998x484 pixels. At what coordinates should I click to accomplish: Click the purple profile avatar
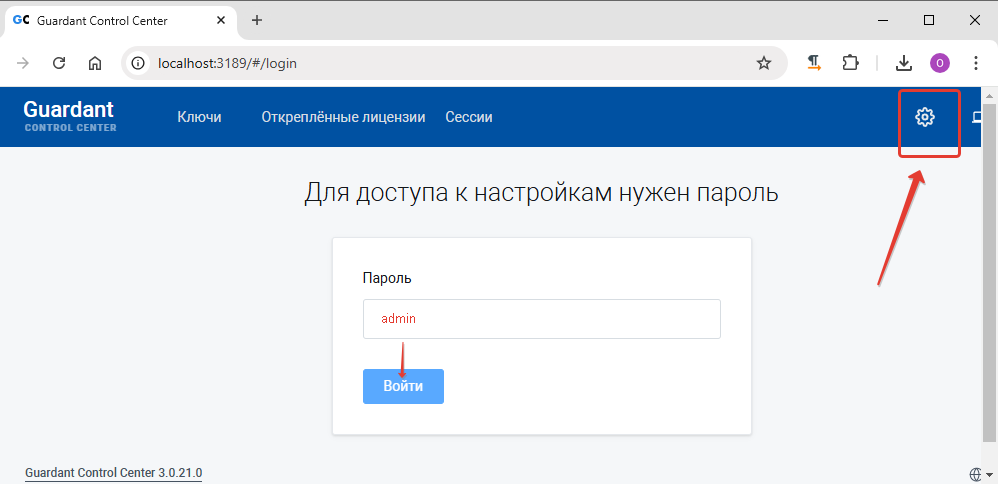pyautogui.click(x=939, y=62)
